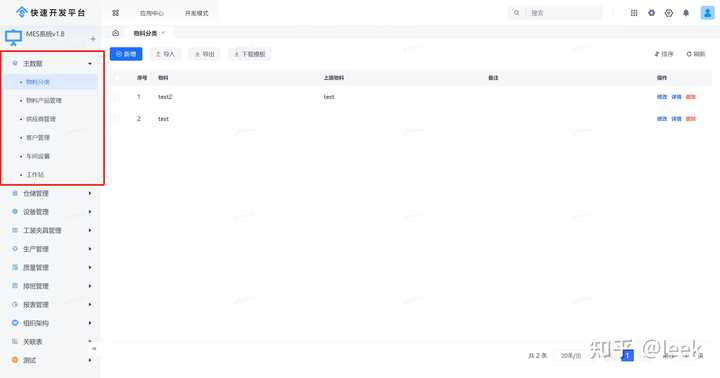This screenshot has width=720, height=378.
Task: Open 工作站 in the sidebar
Action: click(x=35, y=175)
